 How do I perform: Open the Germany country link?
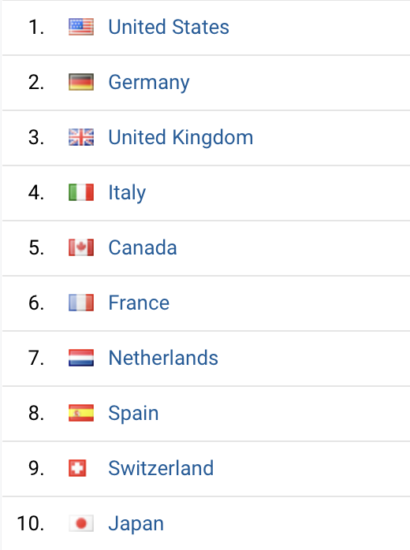pos(149,83)
